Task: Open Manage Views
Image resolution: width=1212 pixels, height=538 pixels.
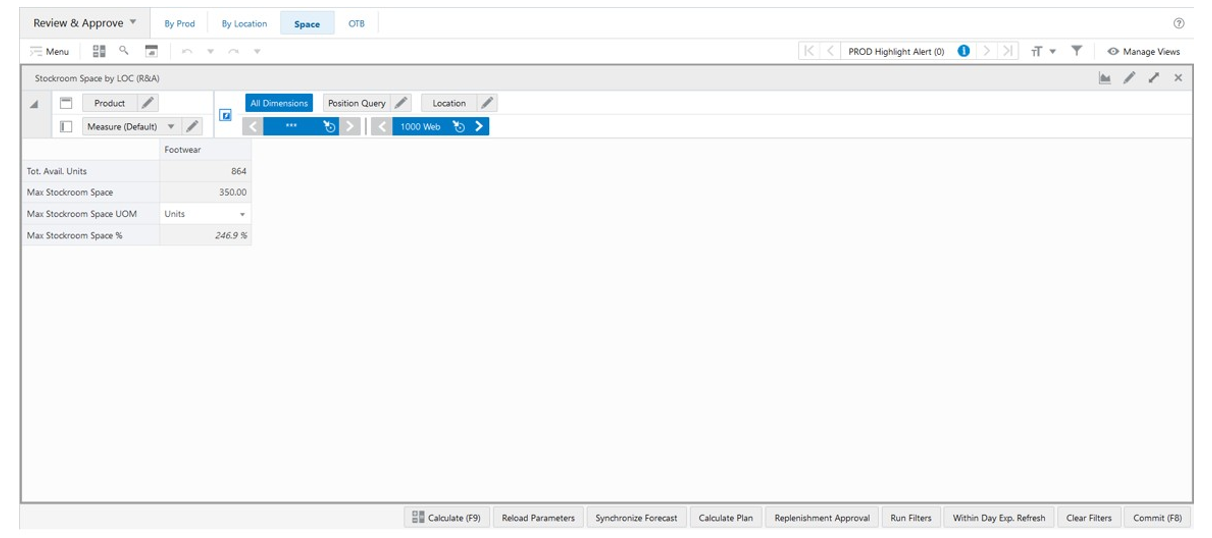Action: (1143, 51)
